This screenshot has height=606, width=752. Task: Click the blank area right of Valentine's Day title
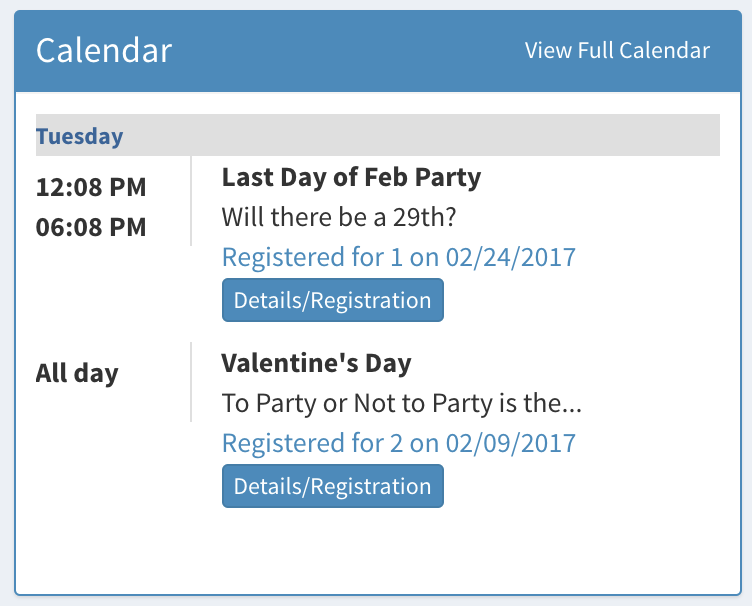pos(560,363)
